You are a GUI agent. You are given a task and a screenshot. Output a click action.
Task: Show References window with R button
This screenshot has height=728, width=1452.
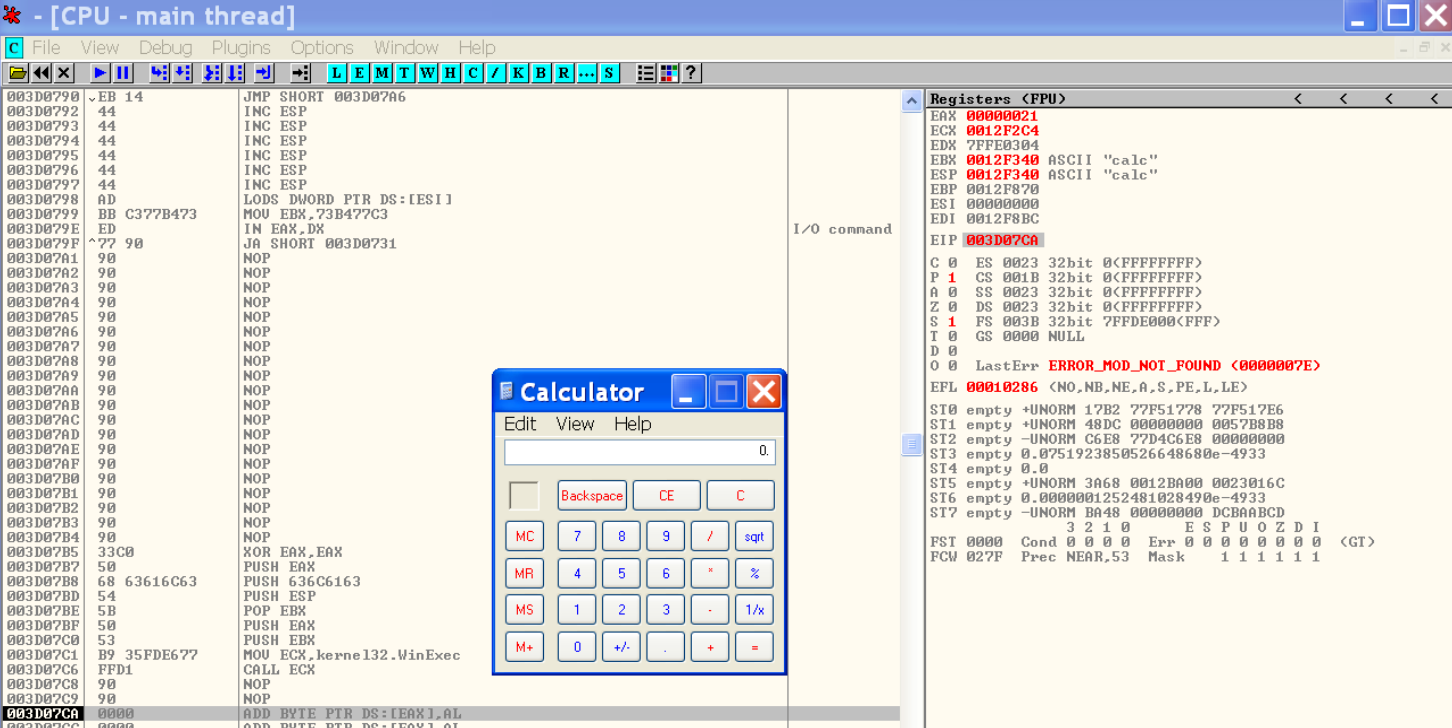point(564,73)
